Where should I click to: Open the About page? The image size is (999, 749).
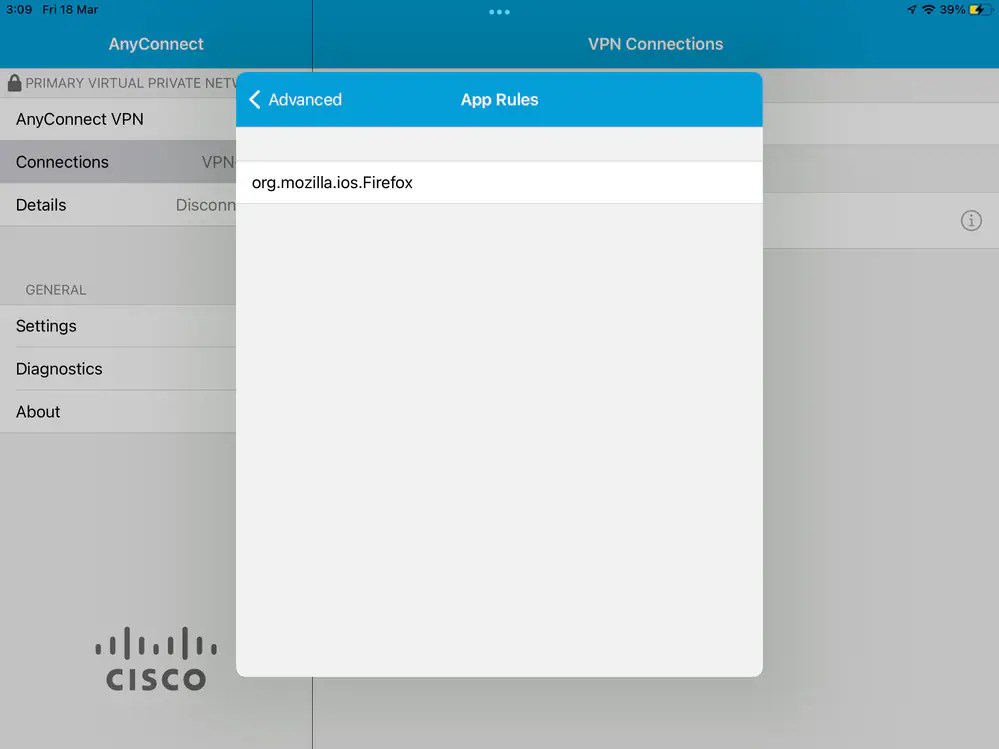38,411
